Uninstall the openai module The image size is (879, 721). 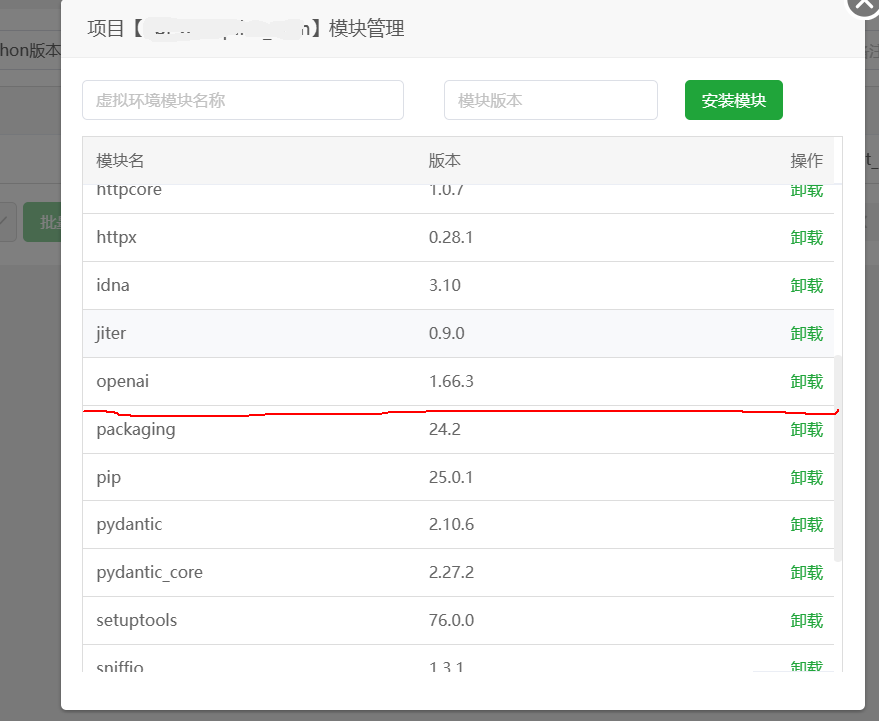point(807,382)
